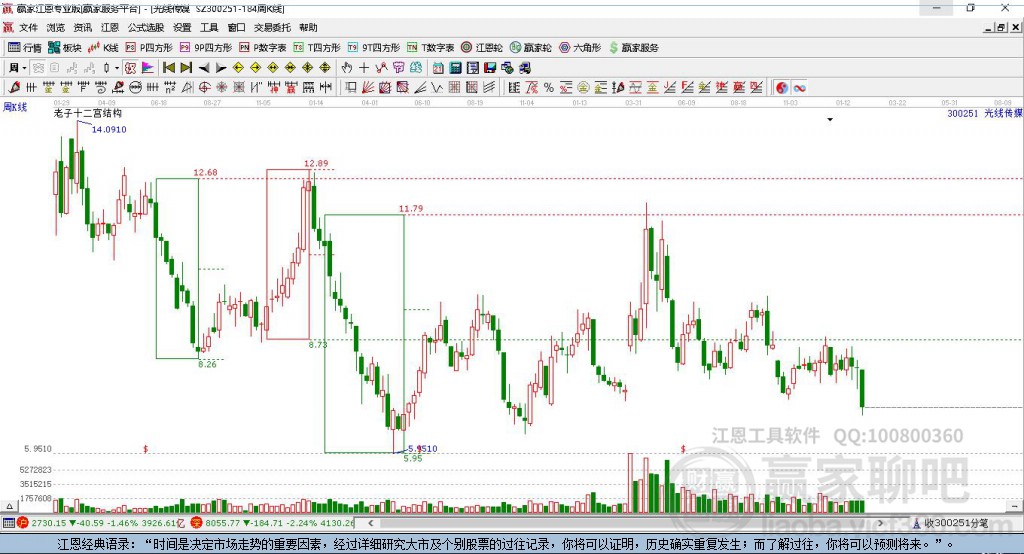Screen dimensions: 1024x554
Task: Open the P数字表 tool
Action: click(263, 48)
